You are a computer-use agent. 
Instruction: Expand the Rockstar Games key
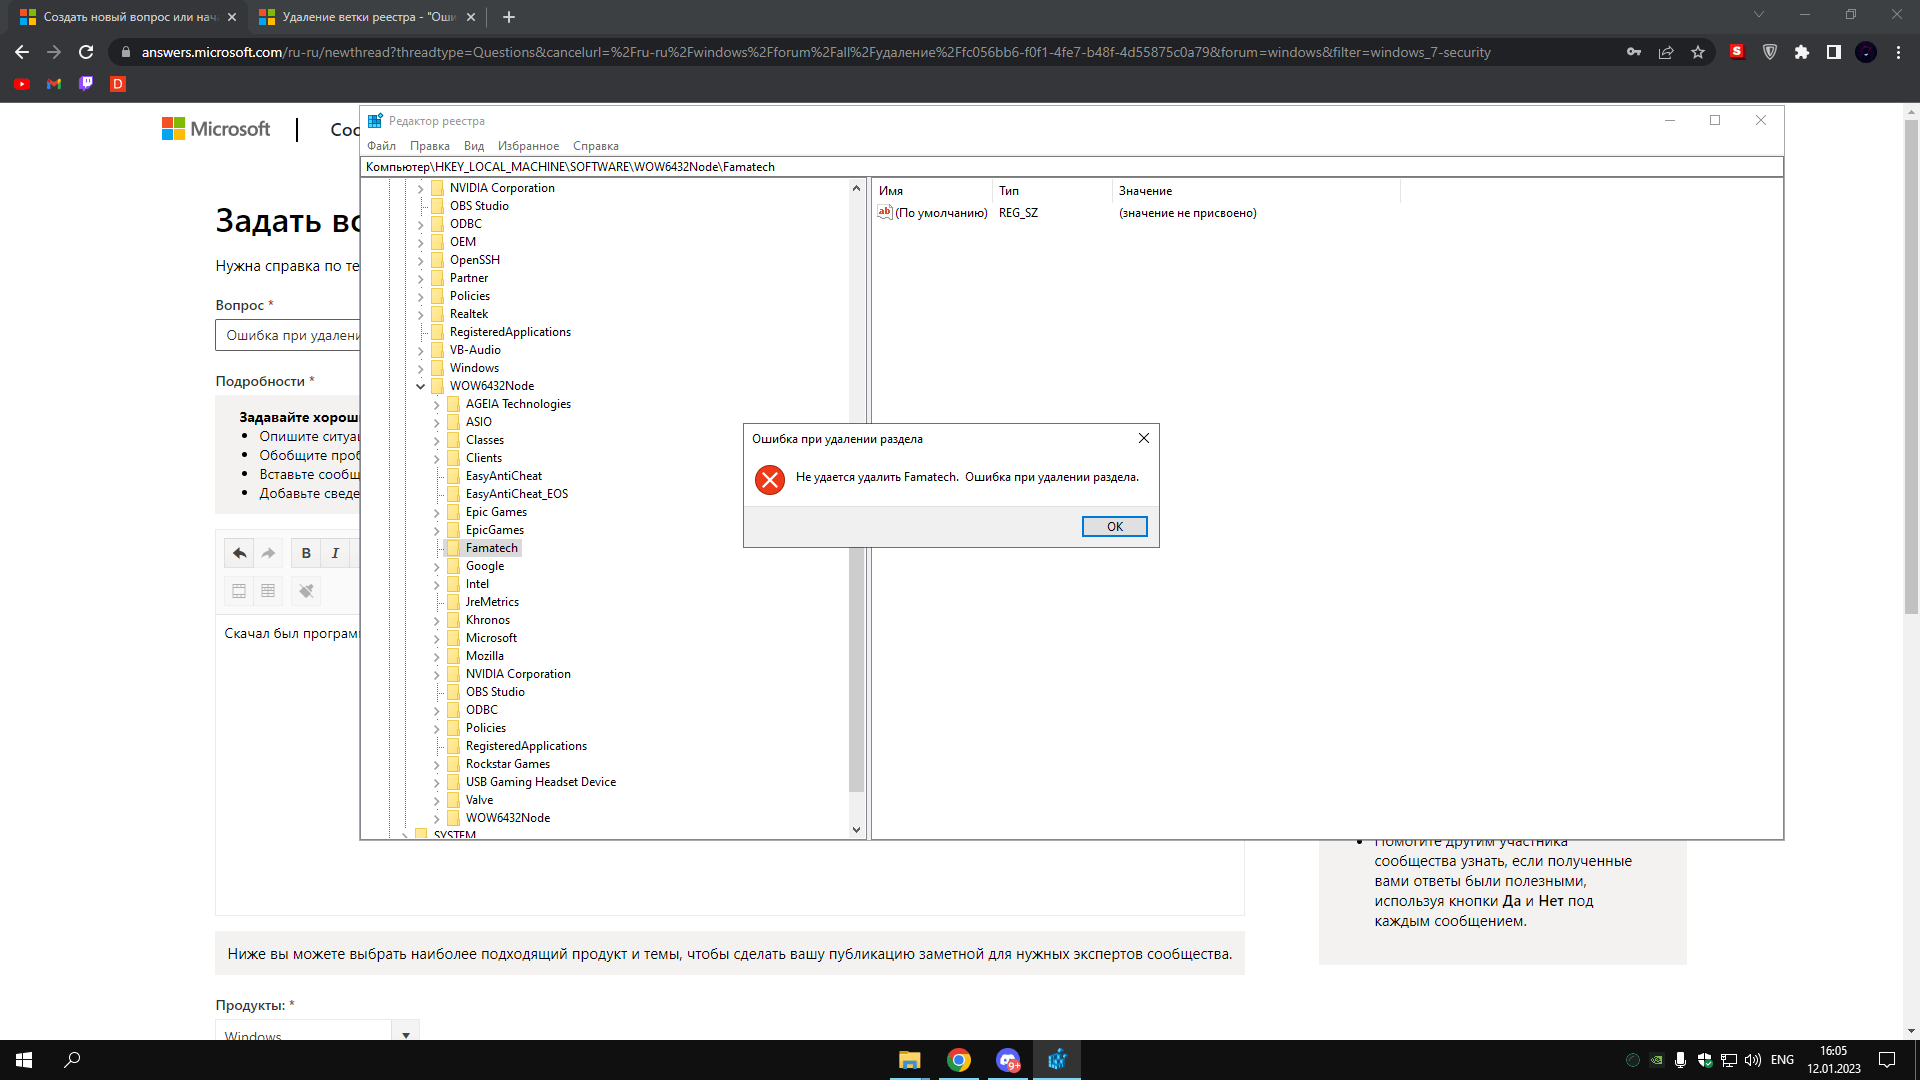pos(437,764)
